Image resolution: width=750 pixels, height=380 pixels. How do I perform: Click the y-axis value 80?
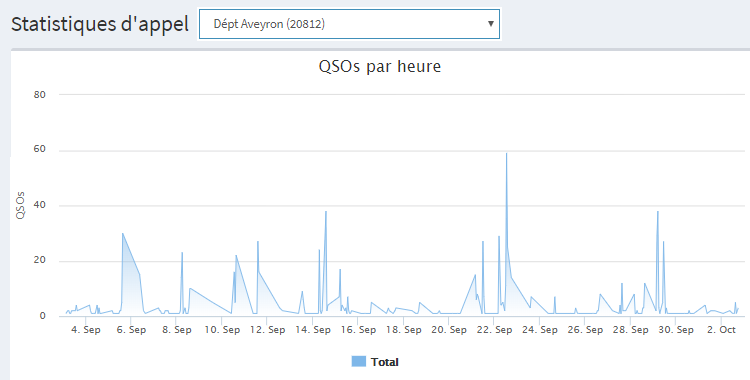point(40,95)
